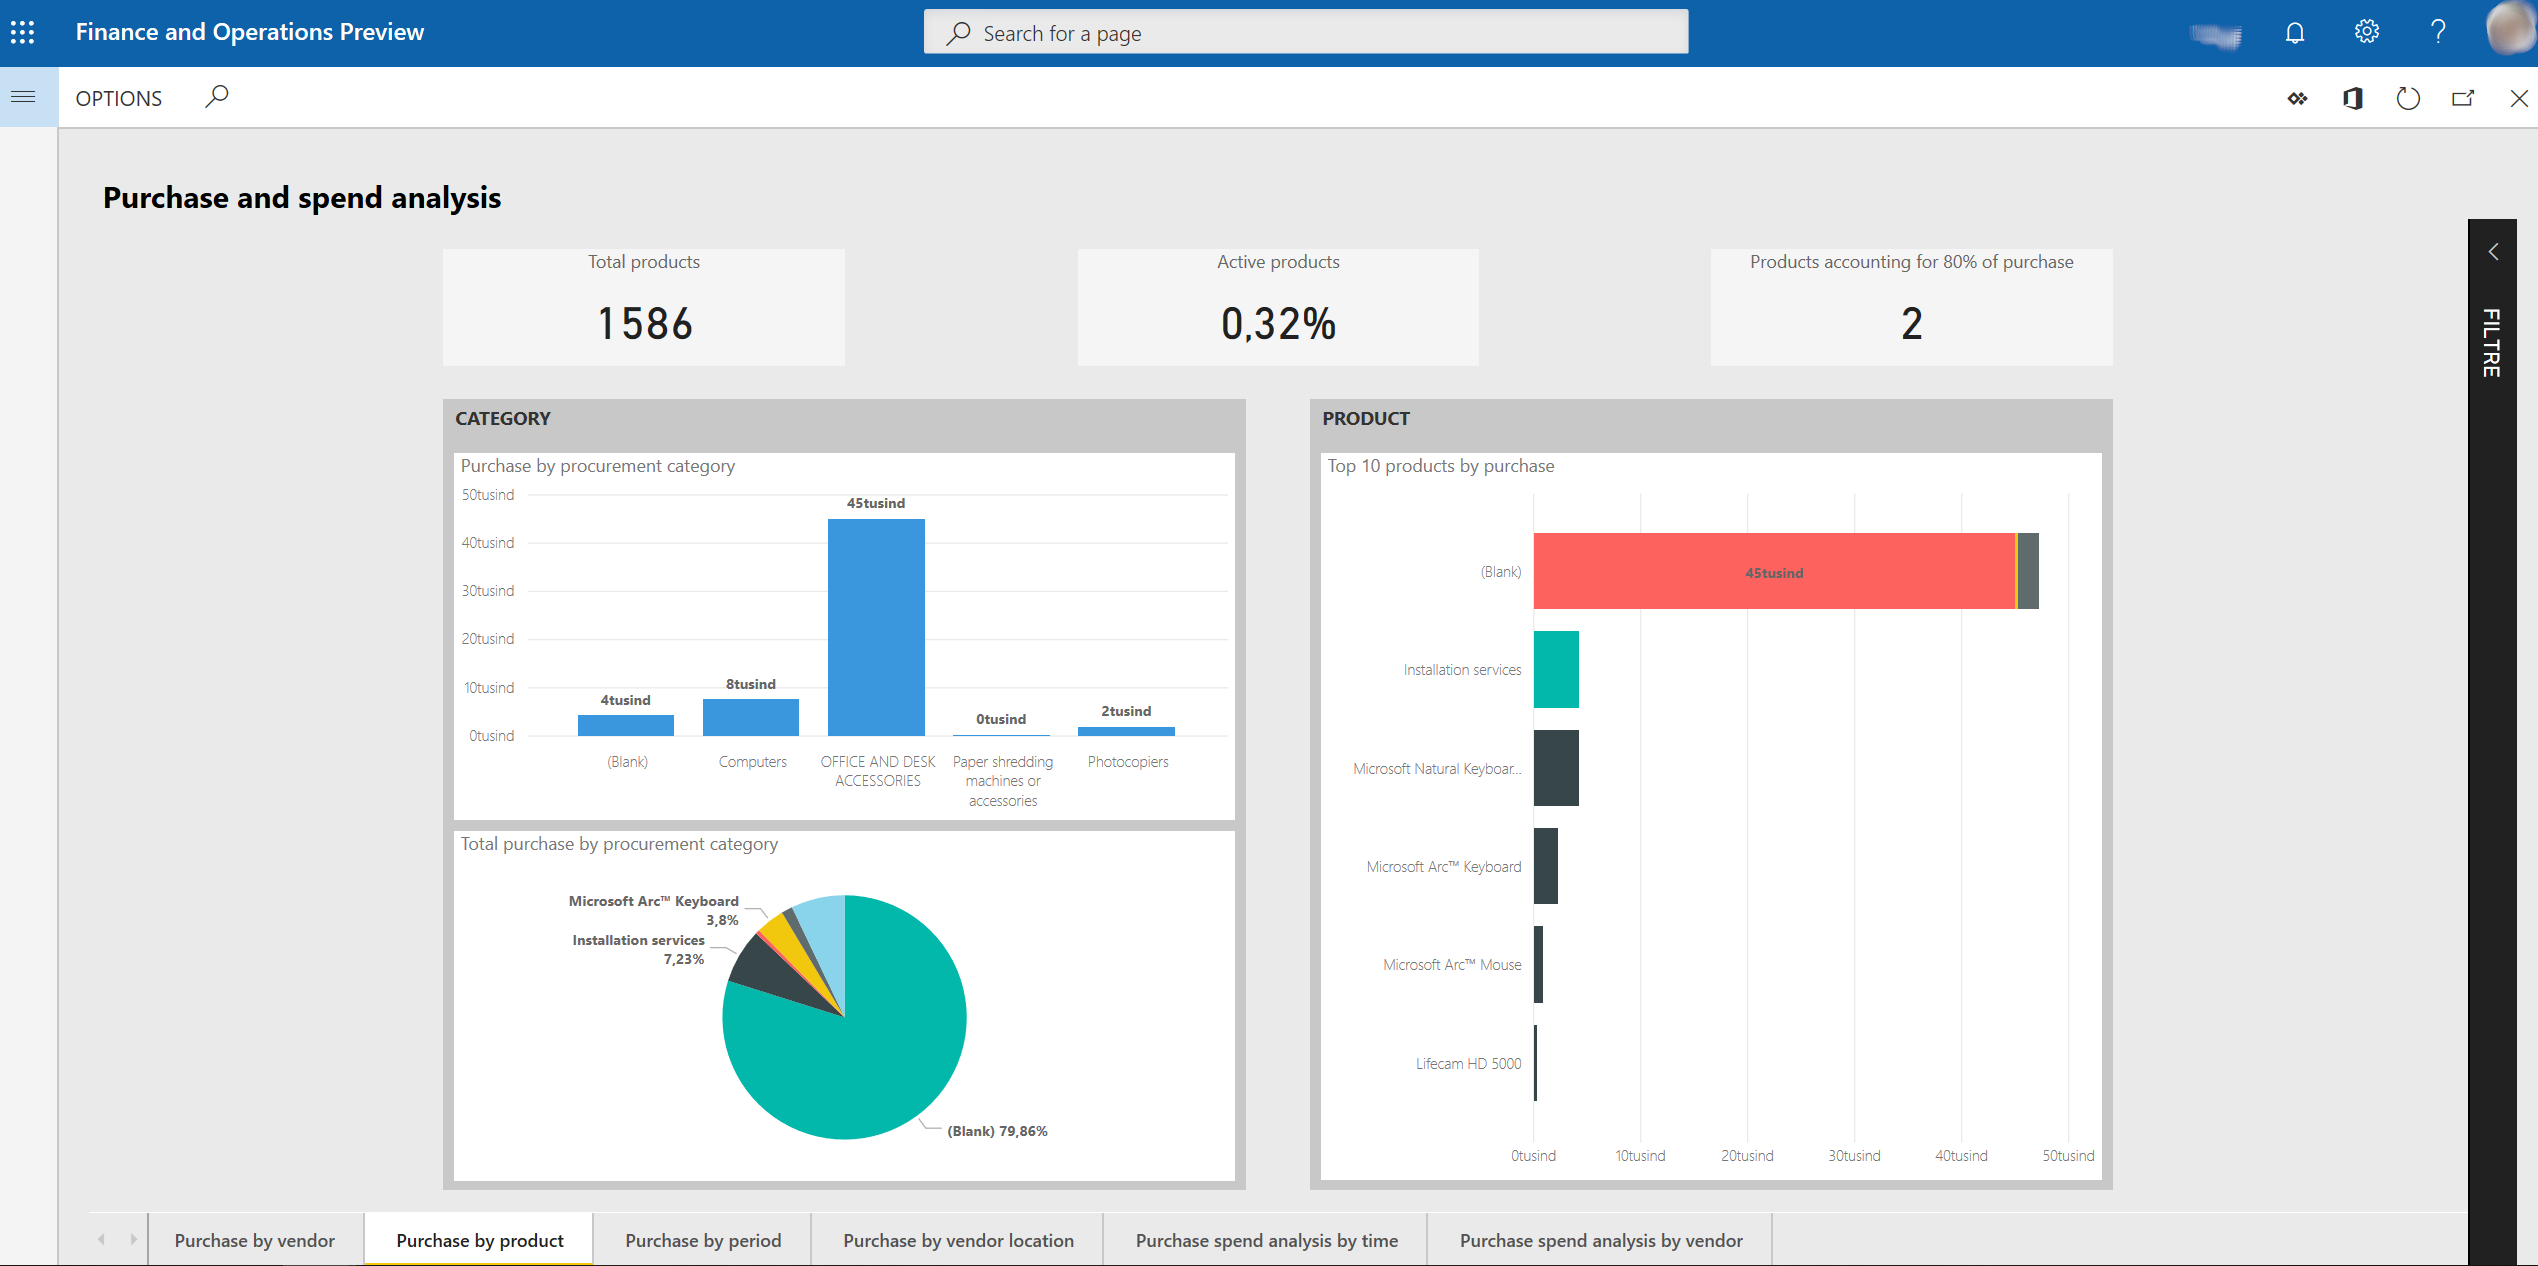
Task: Open the settings gear icon
Action: coord(2362,31)
